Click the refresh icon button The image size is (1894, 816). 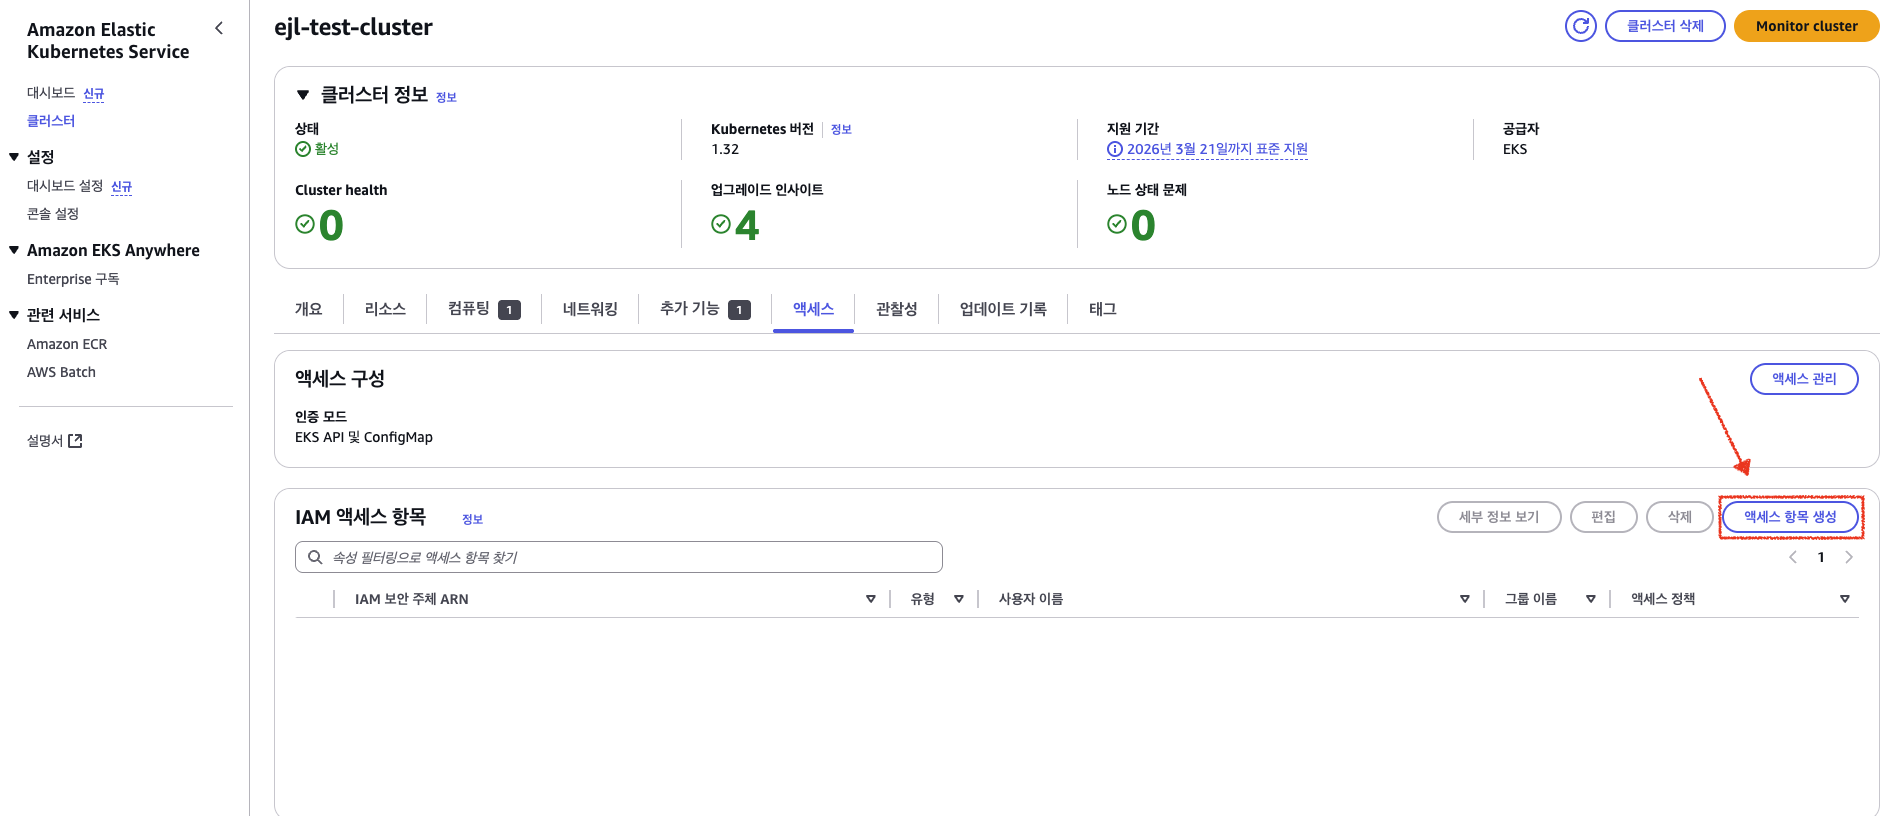tap(1580, 26)
